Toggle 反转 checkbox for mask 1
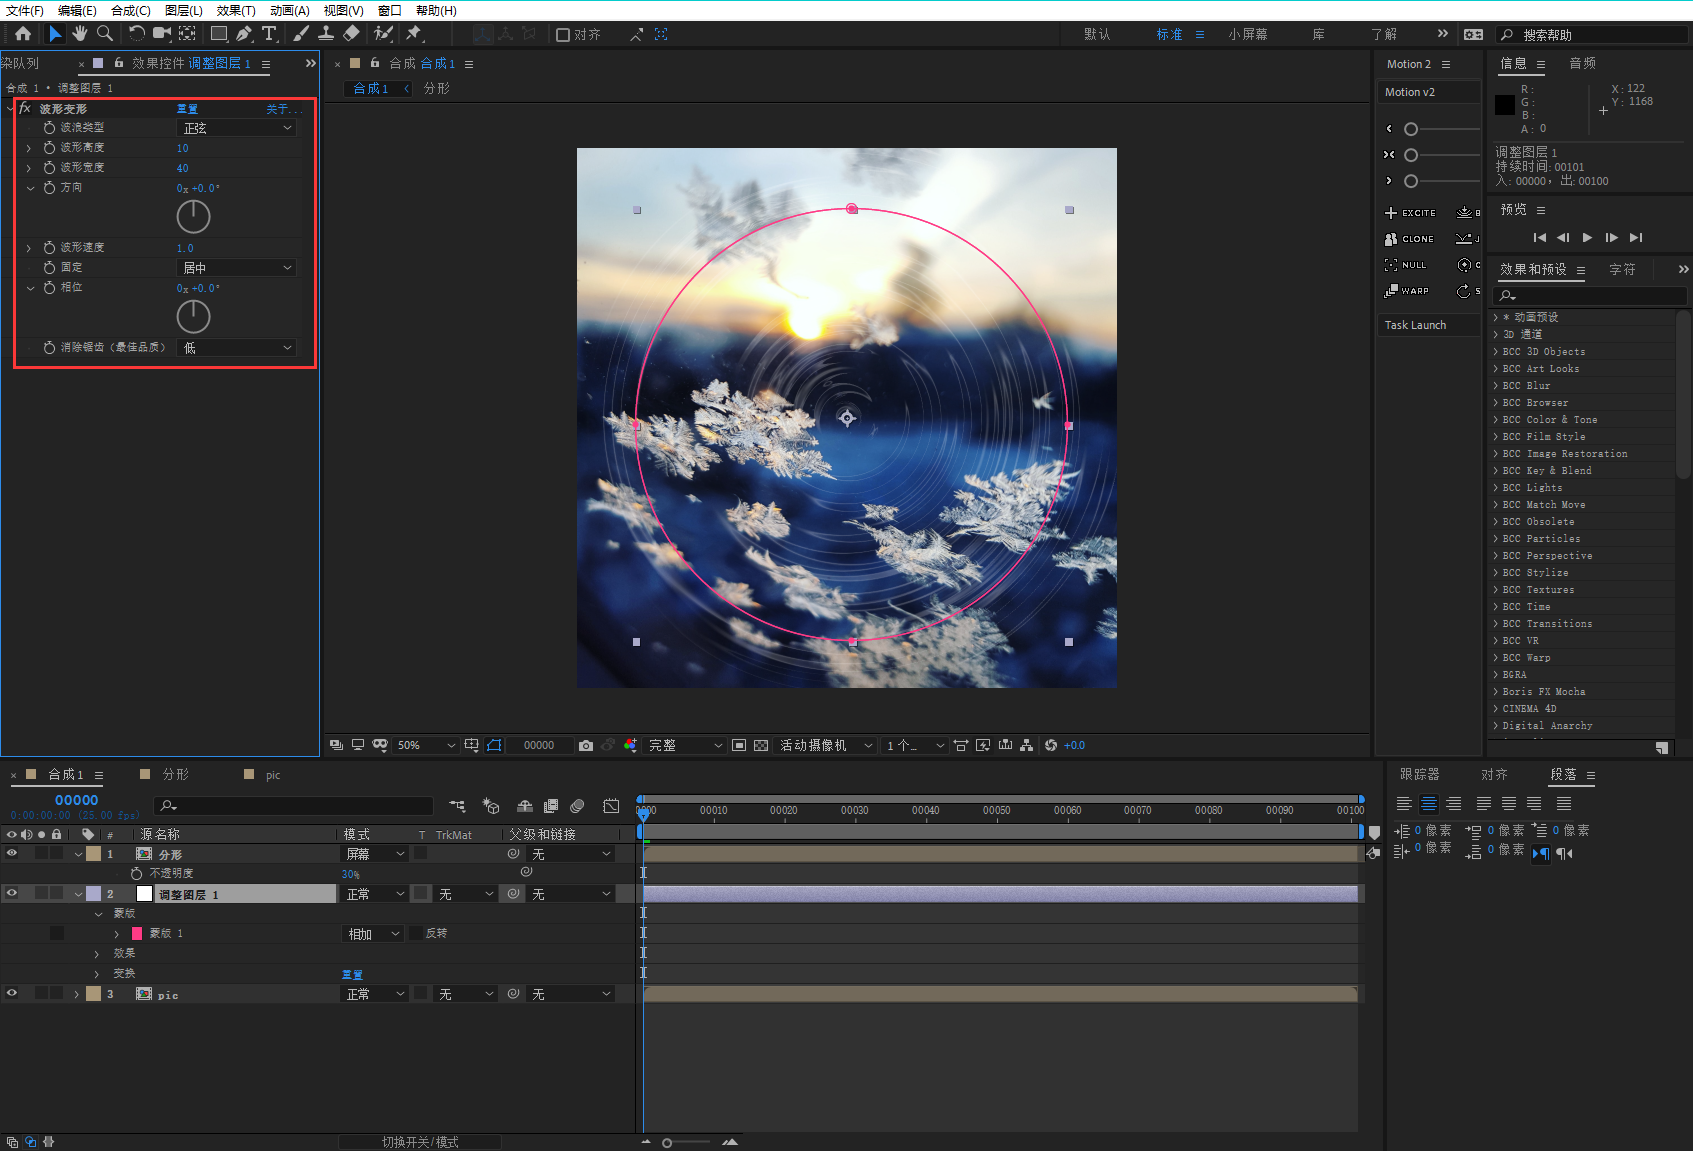This screenshot has width=1693, height=1151. click(416, 933)
